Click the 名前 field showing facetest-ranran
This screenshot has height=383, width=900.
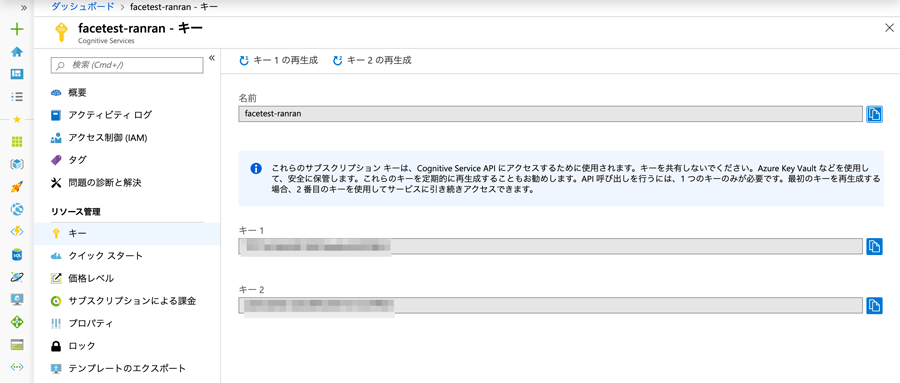coord(550,114)
